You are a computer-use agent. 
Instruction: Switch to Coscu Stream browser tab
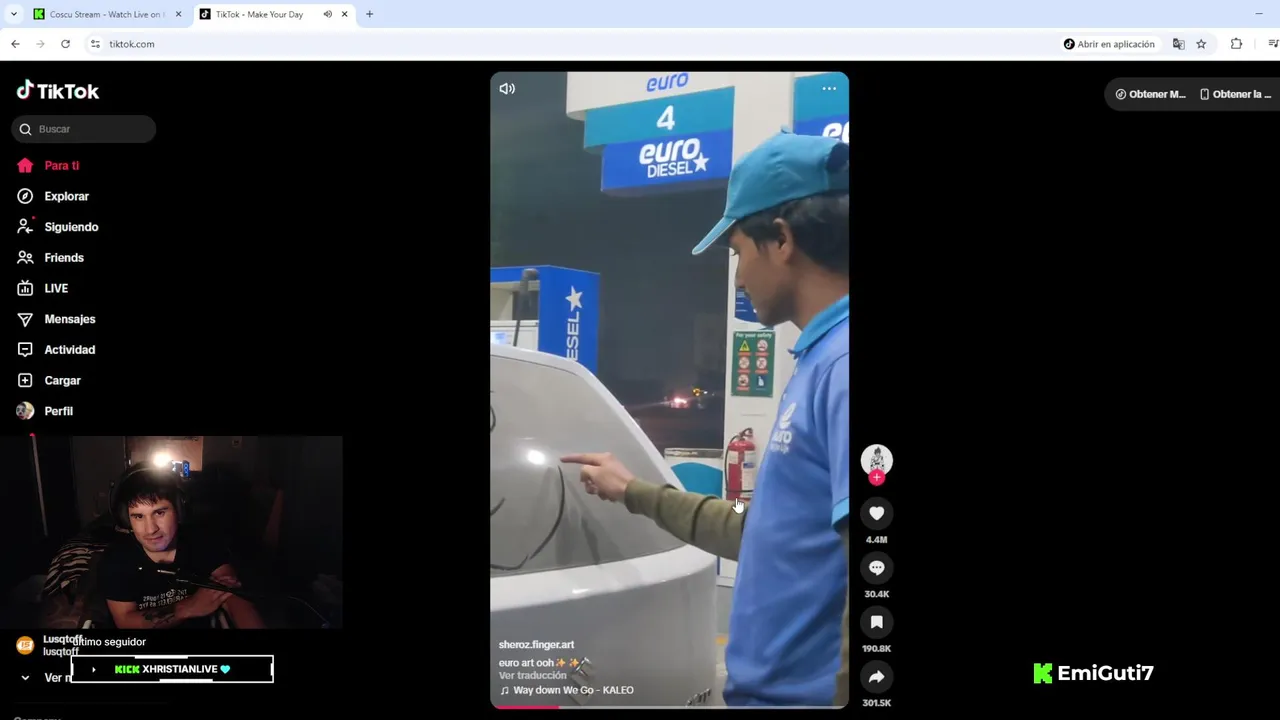click(x=105, y=14)
